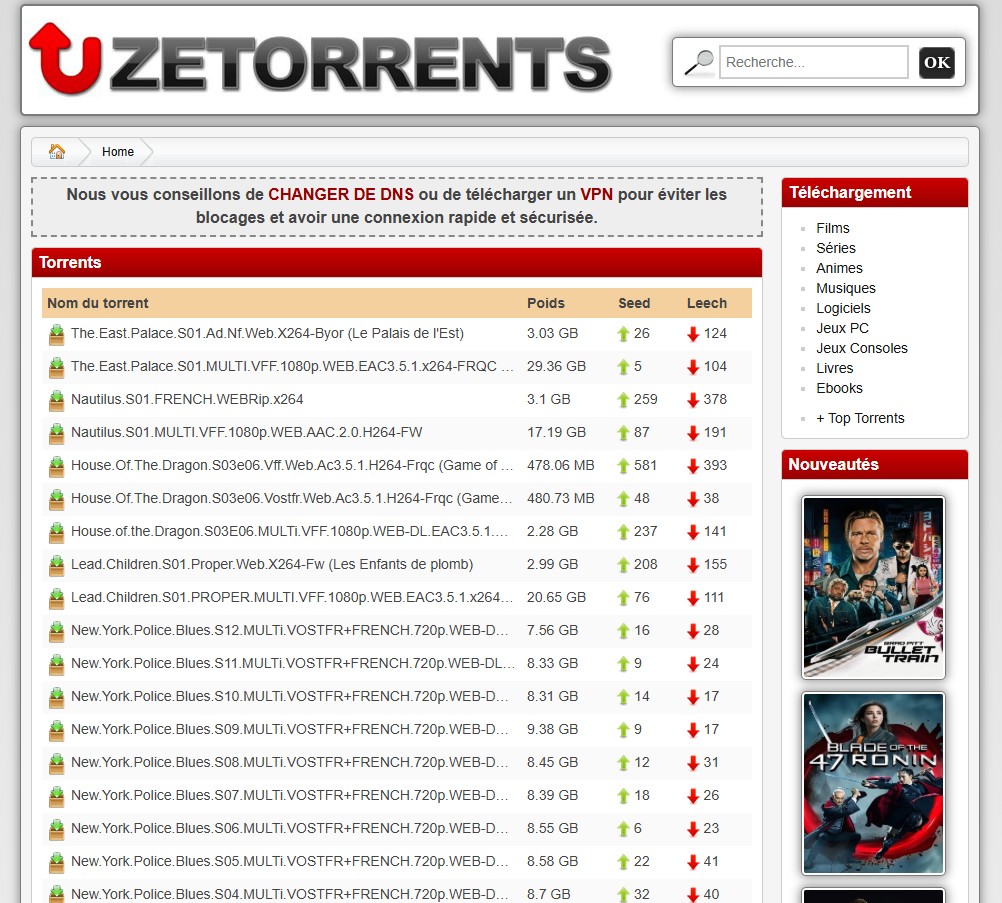
Task: Open the CHANGER DE DNS link
Action: point(341,194)
